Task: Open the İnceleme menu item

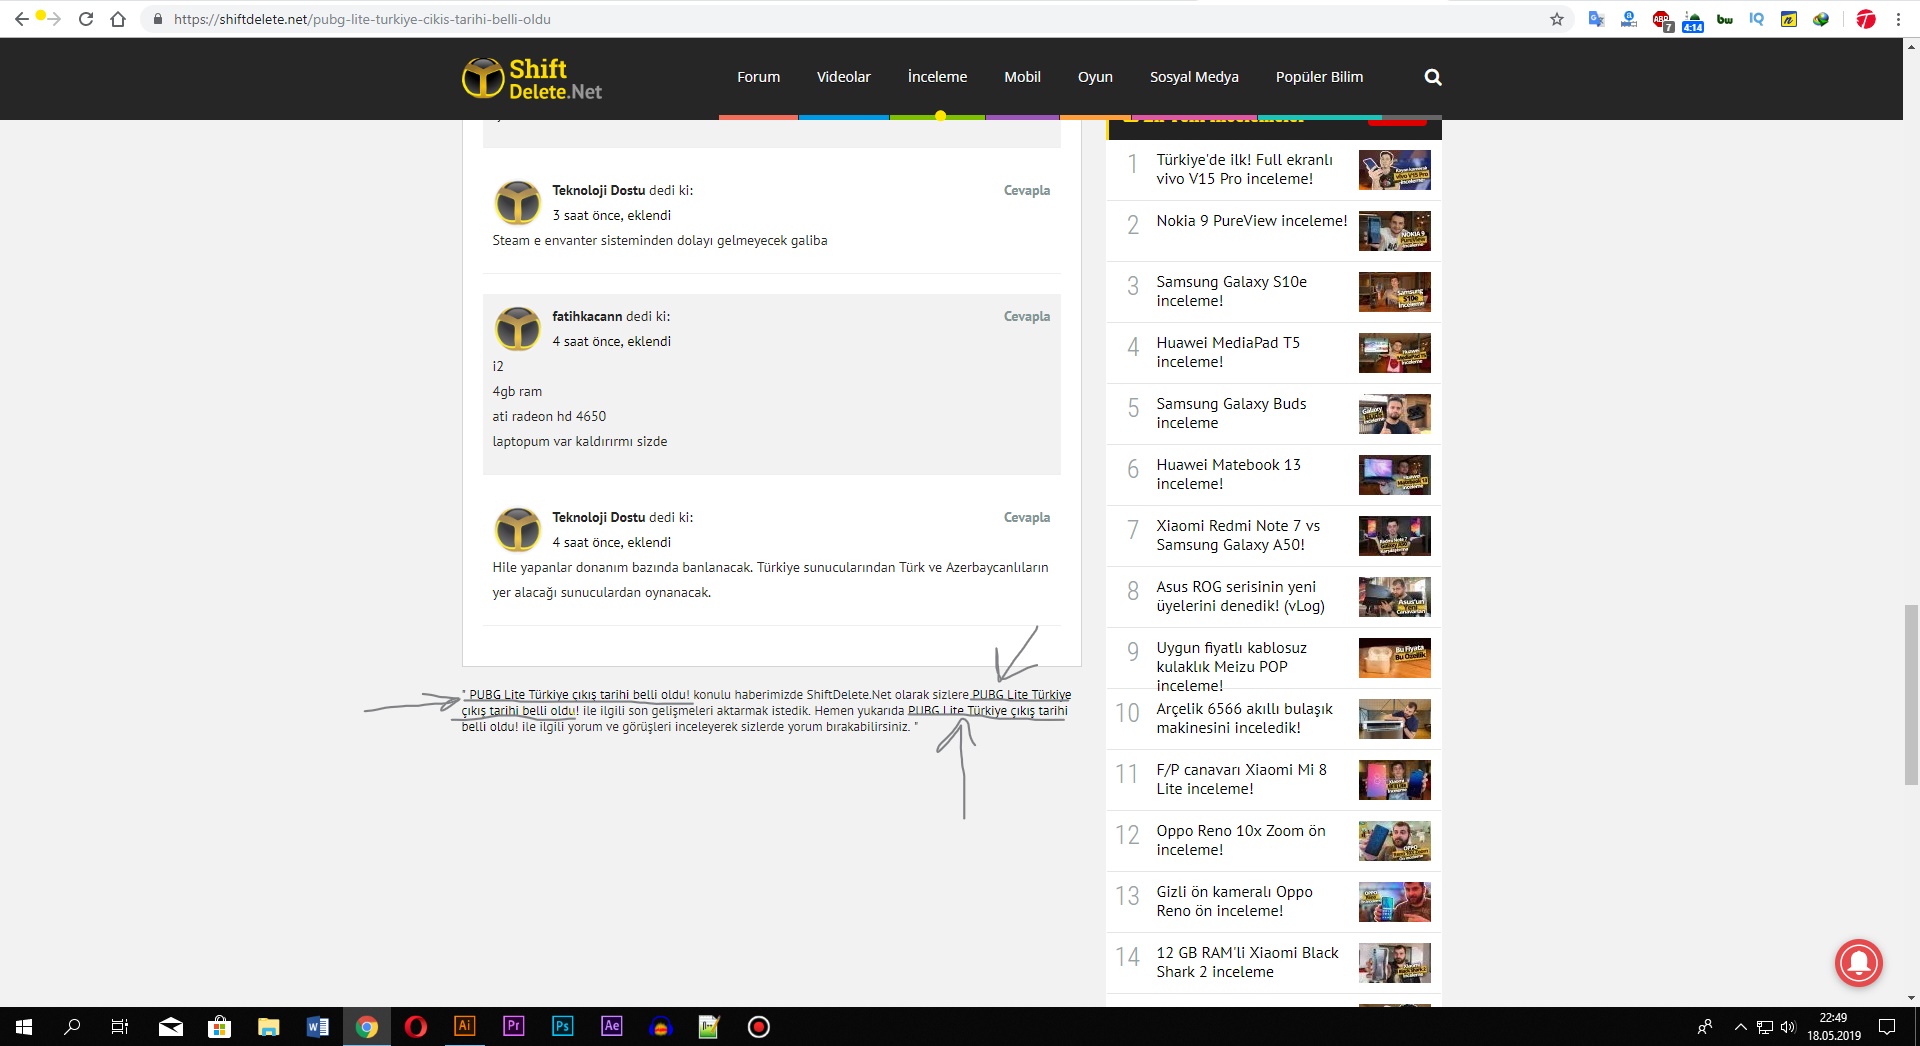Action: (938, 77)
